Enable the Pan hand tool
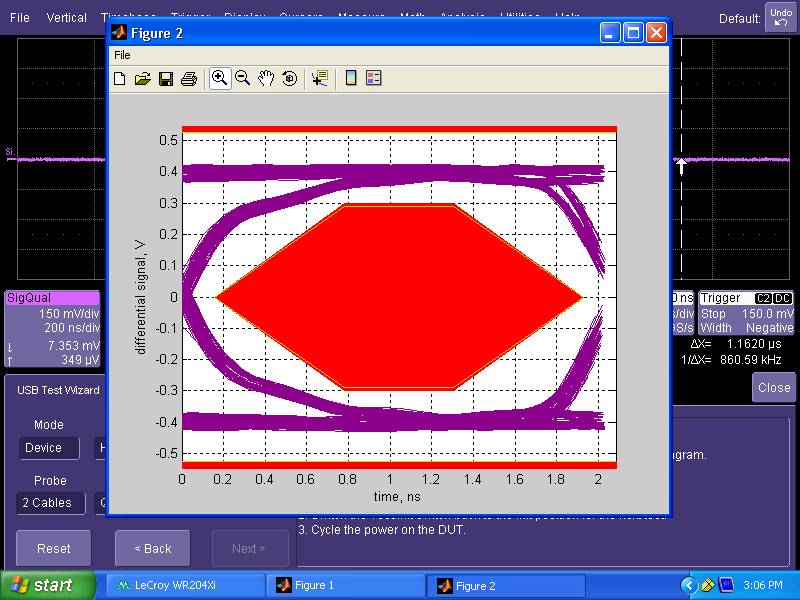The height and width of the screenshot is (600, 800). [x=266, y=79]
